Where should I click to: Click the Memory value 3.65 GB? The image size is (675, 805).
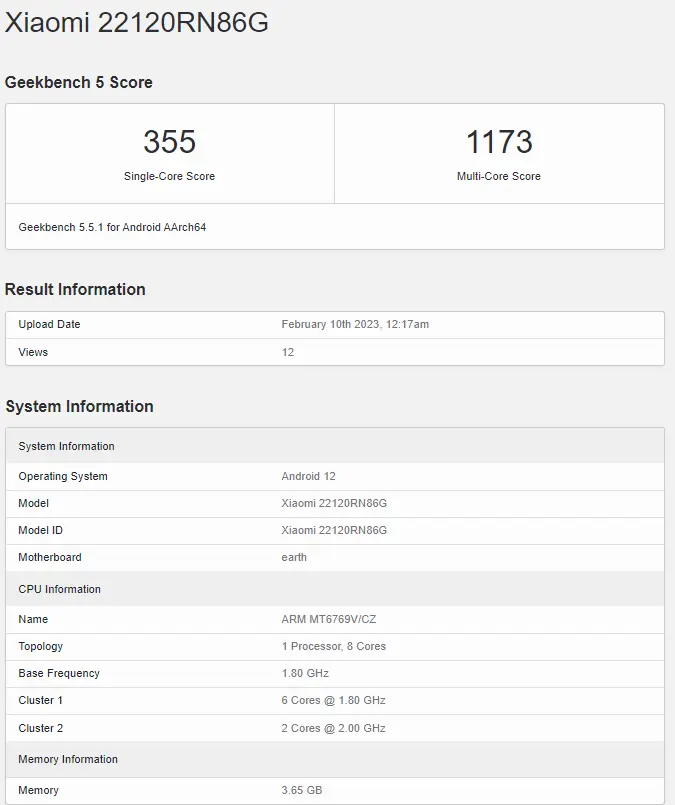pyautogui.click(x=302, y=790)
